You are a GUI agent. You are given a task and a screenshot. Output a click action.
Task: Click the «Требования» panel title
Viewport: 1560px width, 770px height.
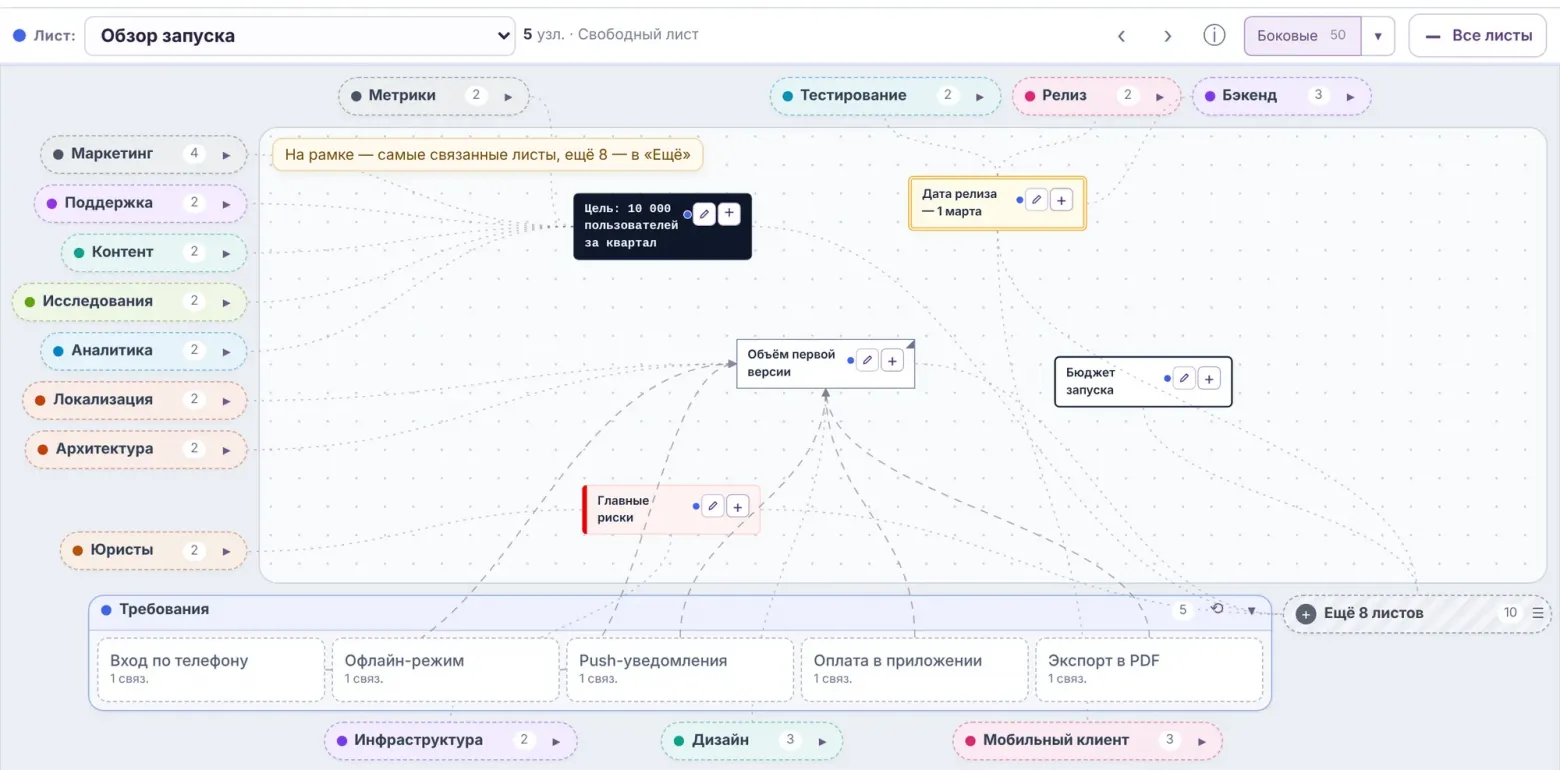pyautogui.click(x=164, y=609)
